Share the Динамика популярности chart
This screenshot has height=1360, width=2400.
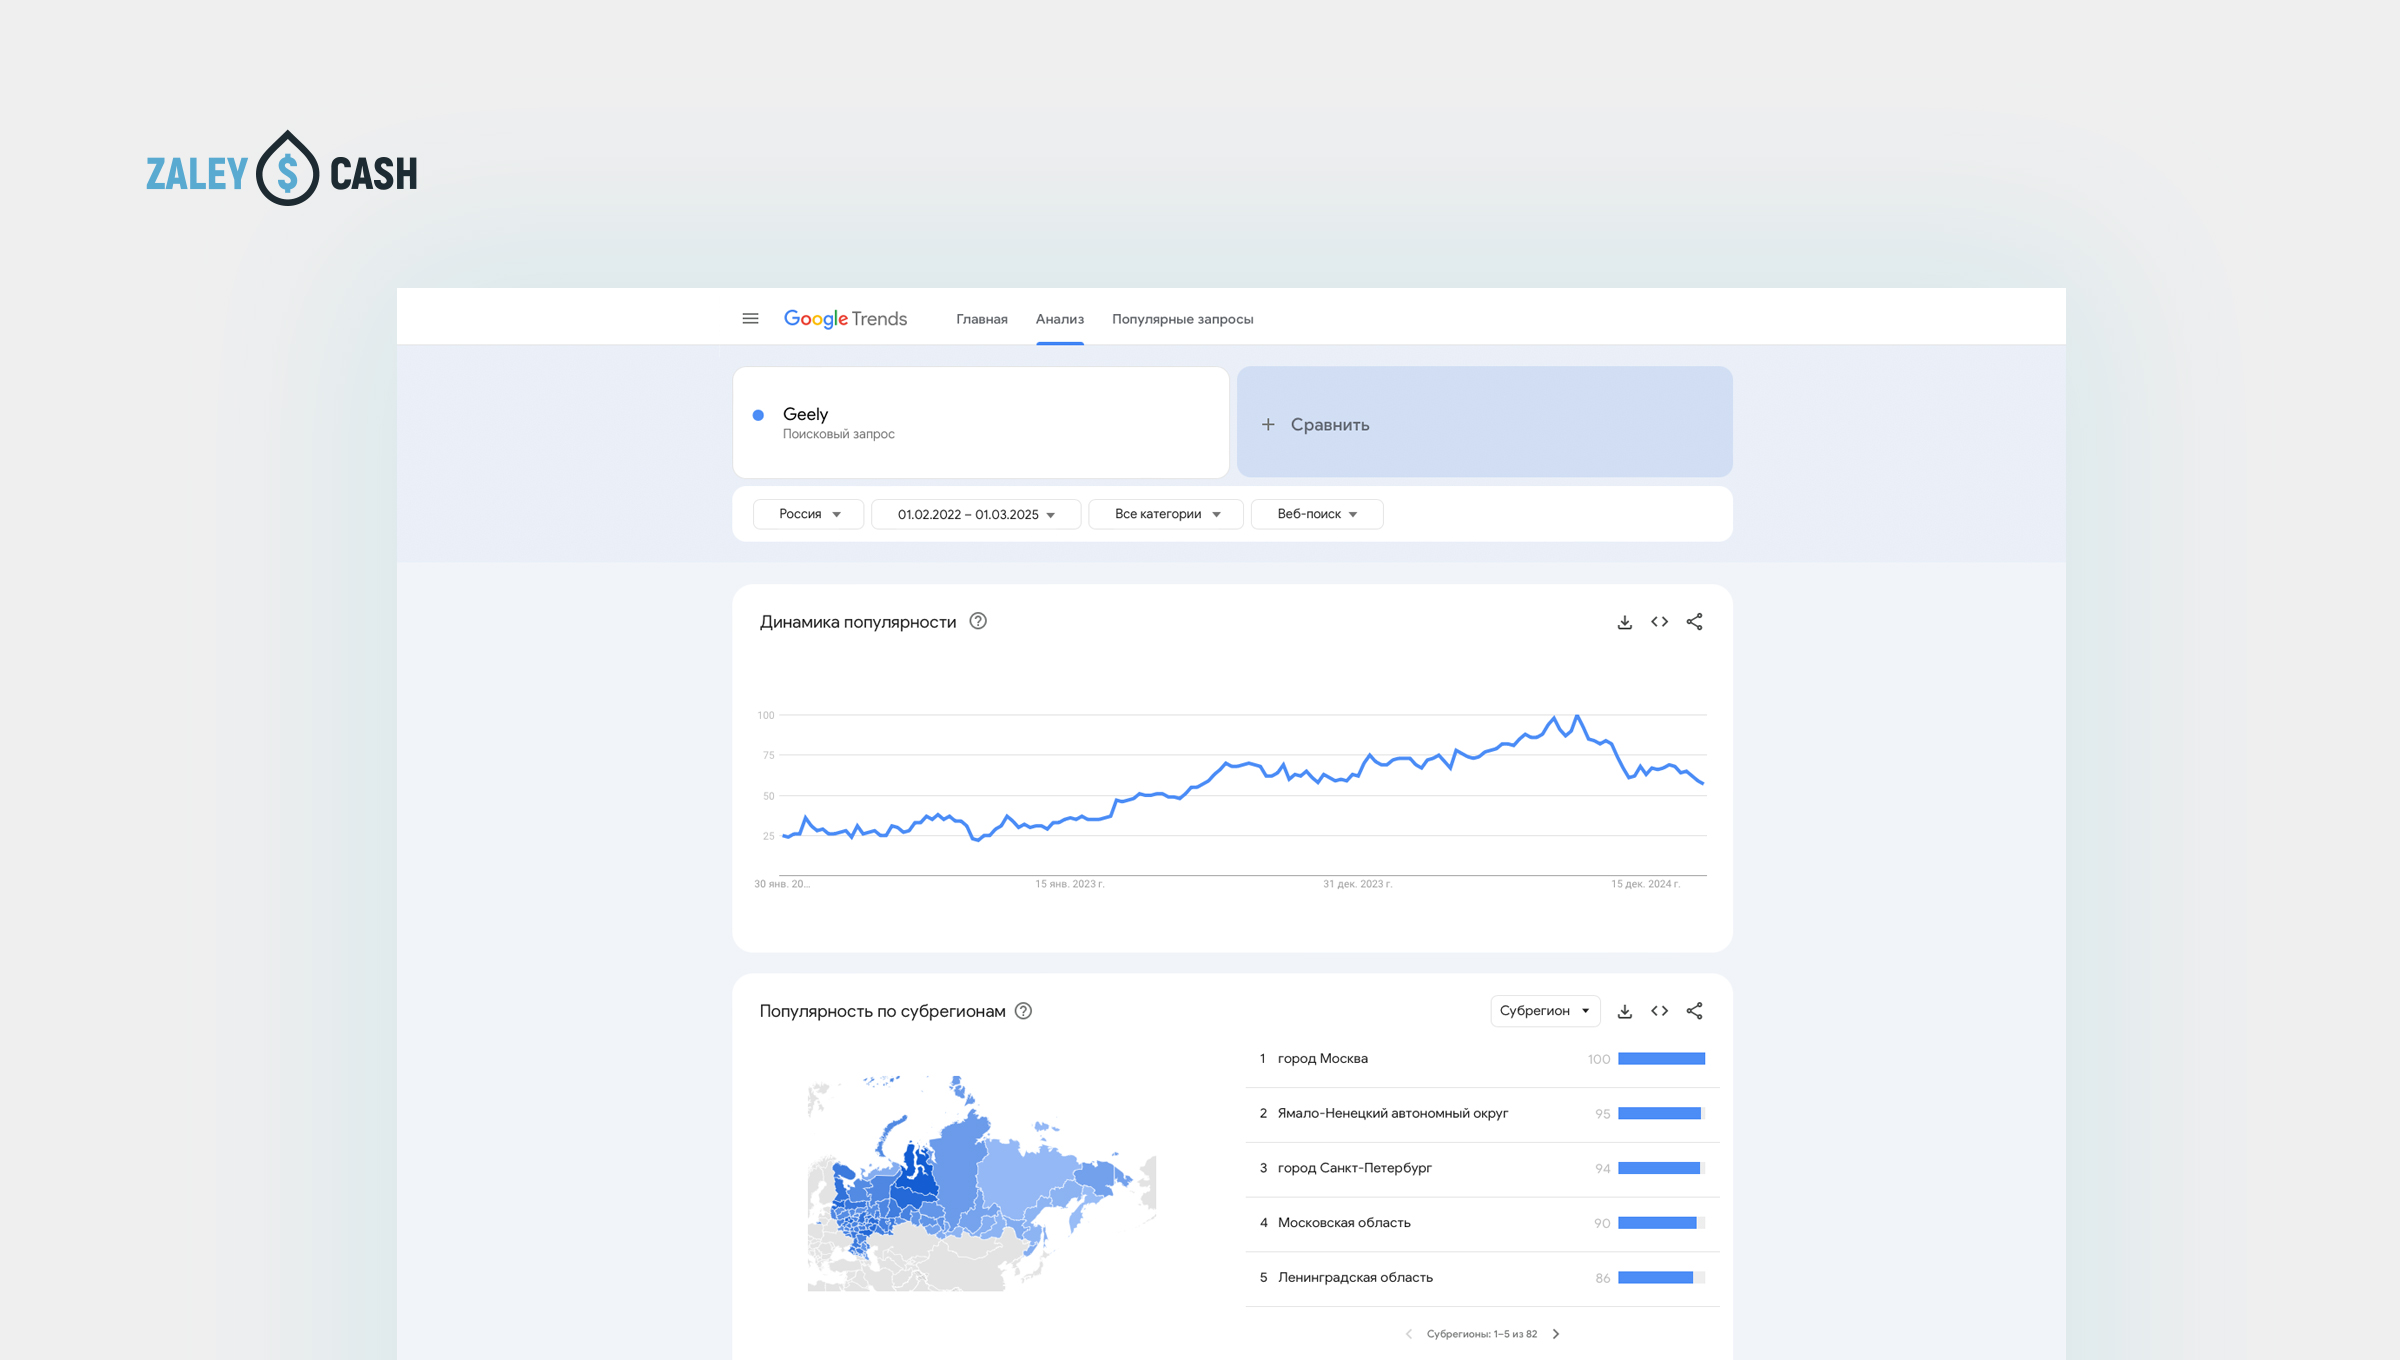click(1694, 622)
